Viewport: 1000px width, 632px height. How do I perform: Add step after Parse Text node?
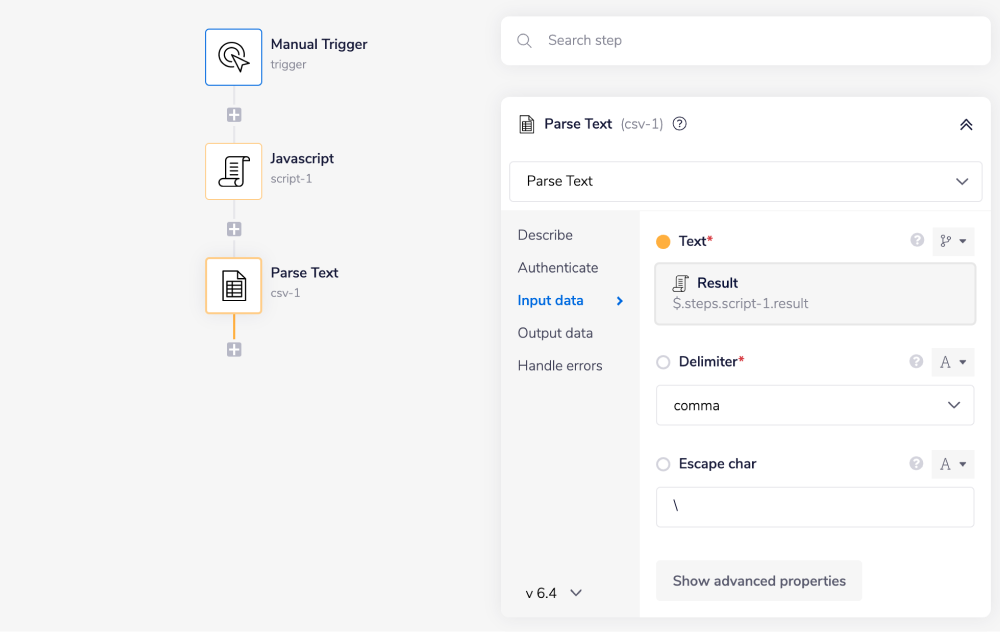[x=234, y=350]
